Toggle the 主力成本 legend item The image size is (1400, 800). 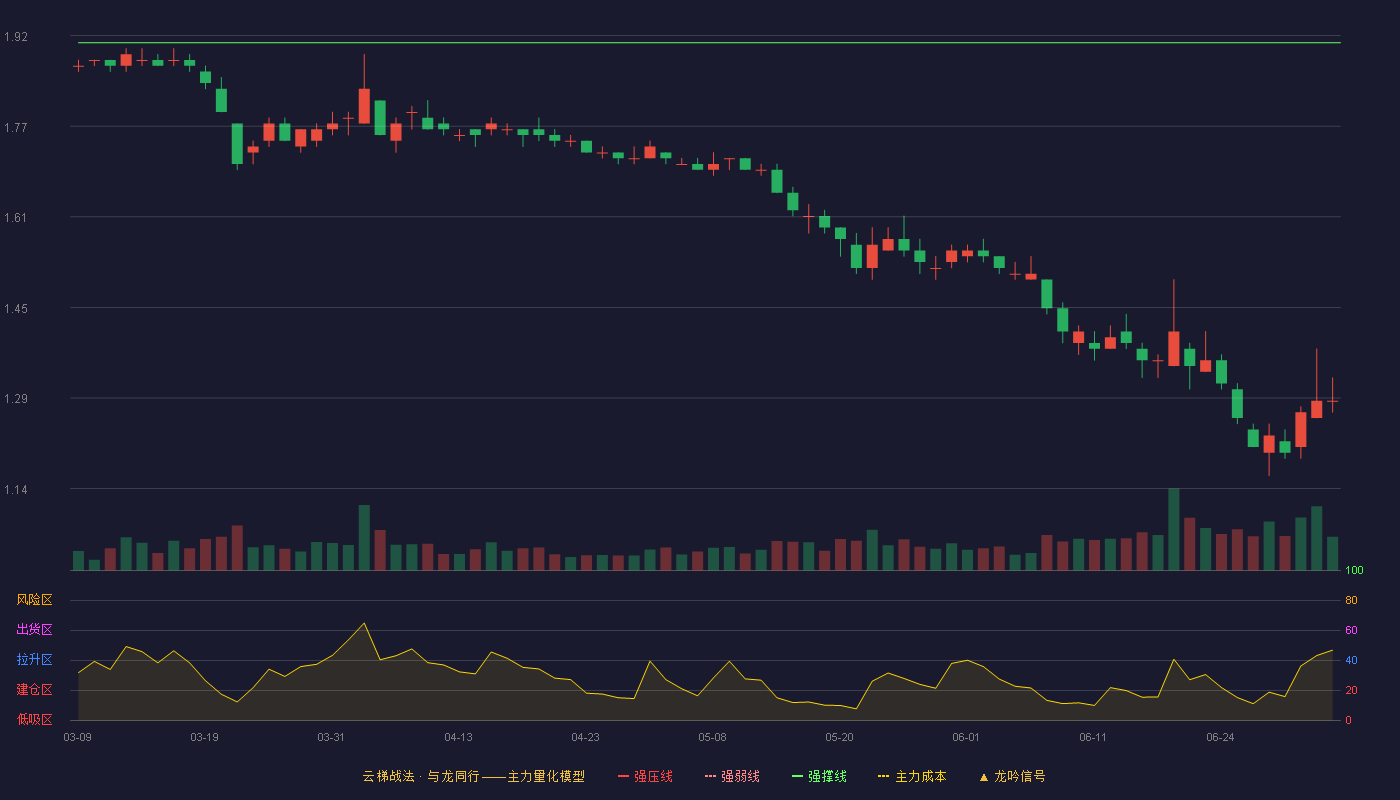(x=912, y=776)
